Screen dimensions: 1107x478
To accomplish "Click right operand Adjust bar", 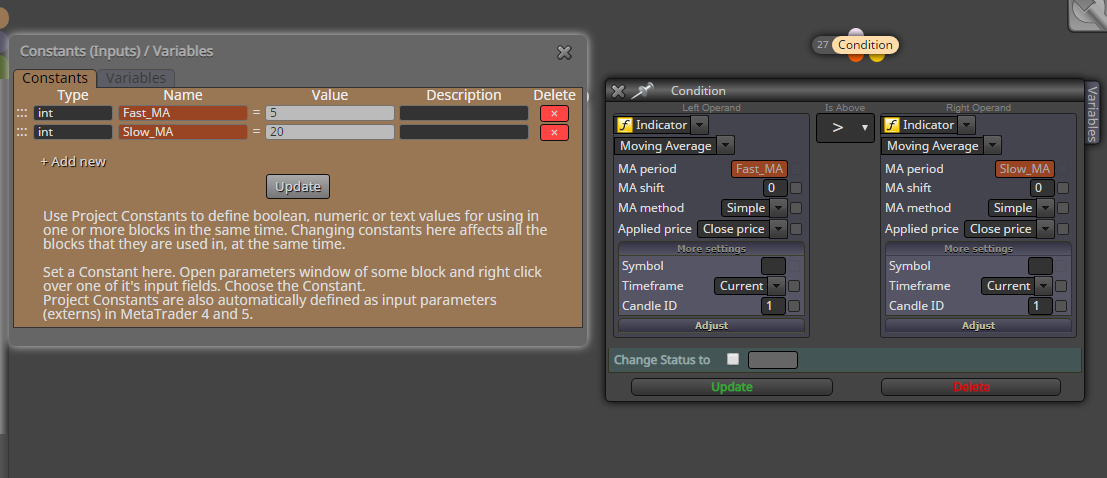I will coord(978,325).
